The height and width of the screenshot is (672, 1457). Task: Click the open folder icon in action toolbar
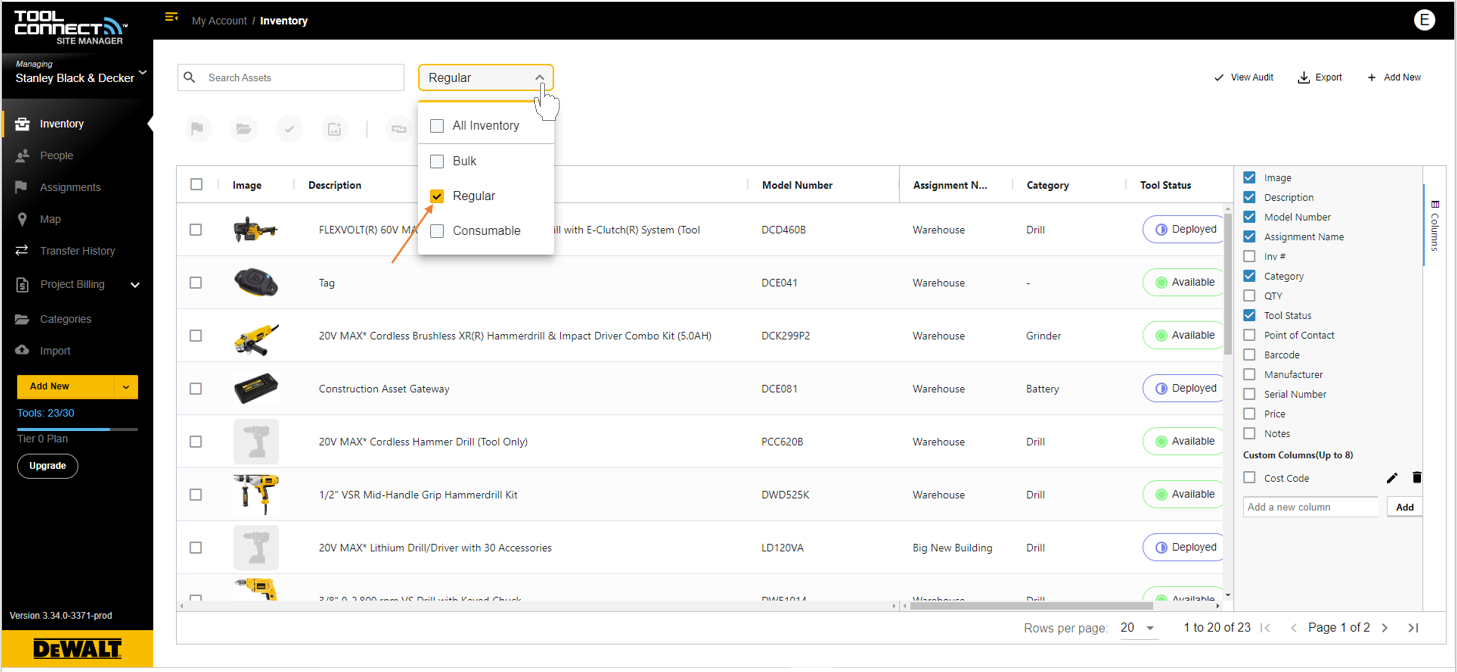[244, 129]
